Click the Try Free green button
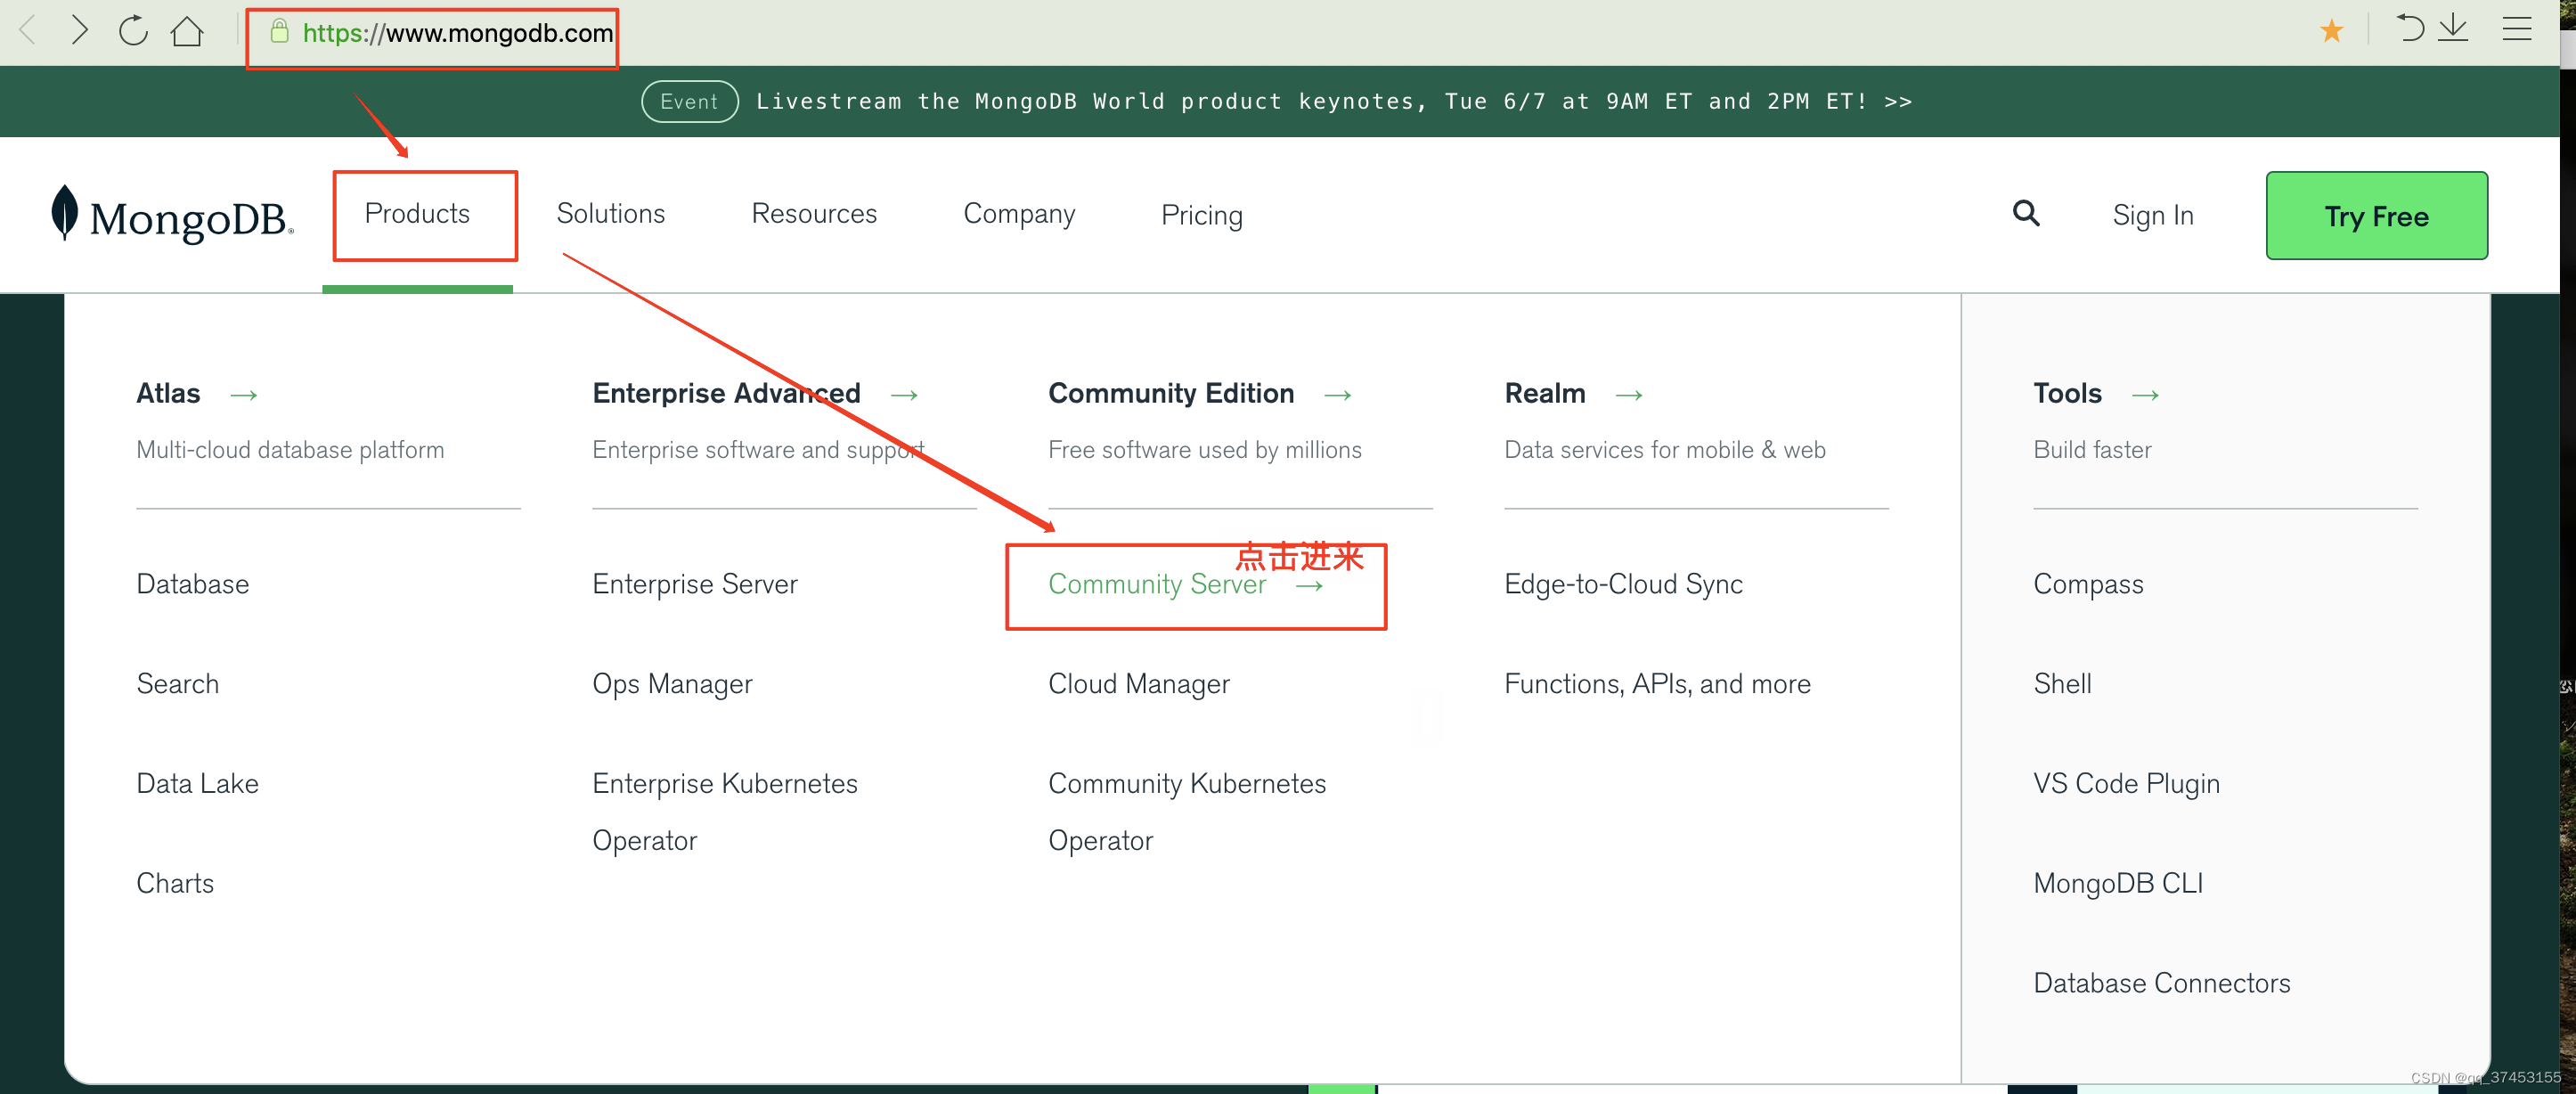2576x1094 pixels. [2379, 216]
